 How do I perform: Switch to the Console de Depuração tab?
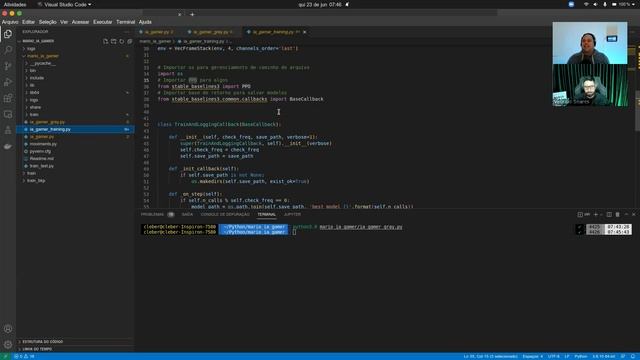[x=225, y=214]
